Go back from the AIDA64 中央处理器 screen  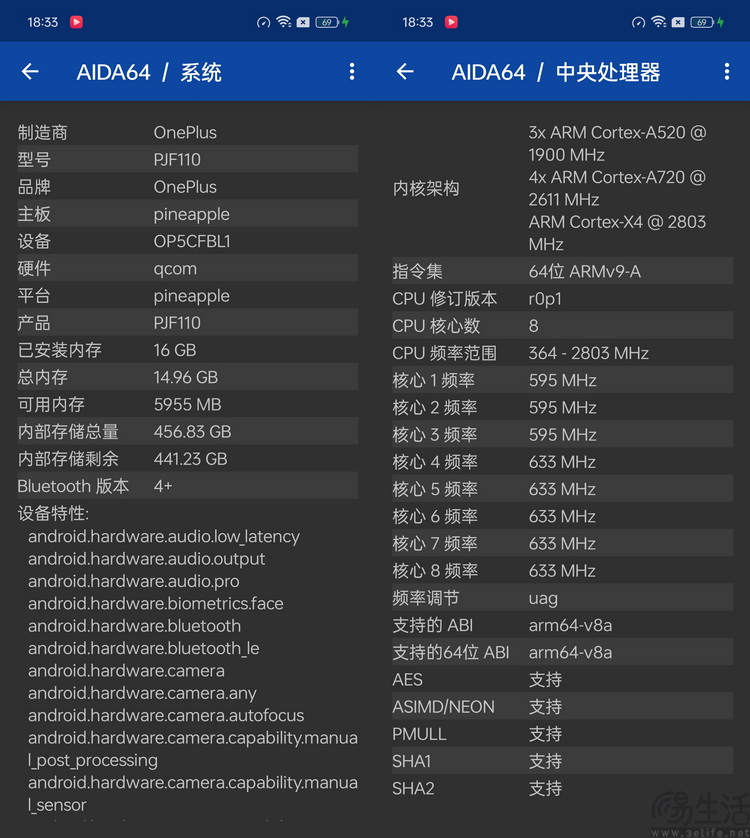tap(405, 72)
